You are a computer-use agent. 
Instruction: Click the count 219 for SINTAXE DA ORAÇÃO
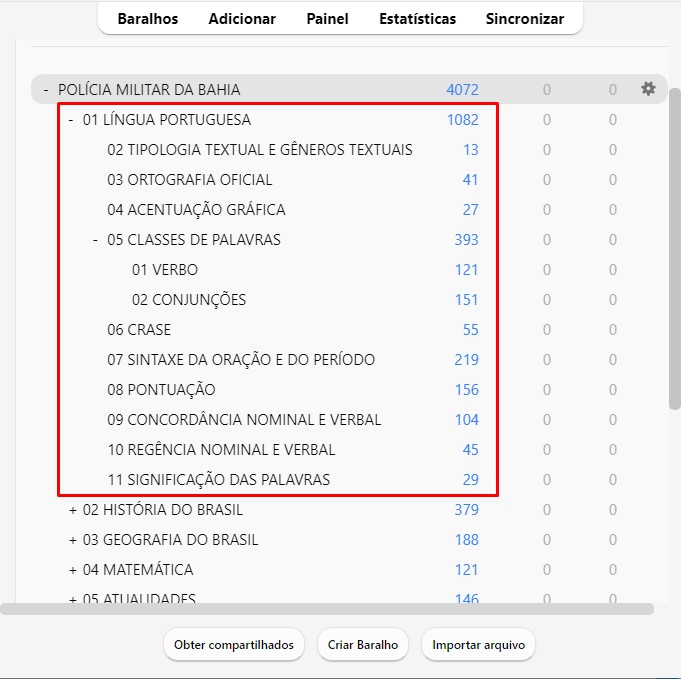(x=466, y=359)
